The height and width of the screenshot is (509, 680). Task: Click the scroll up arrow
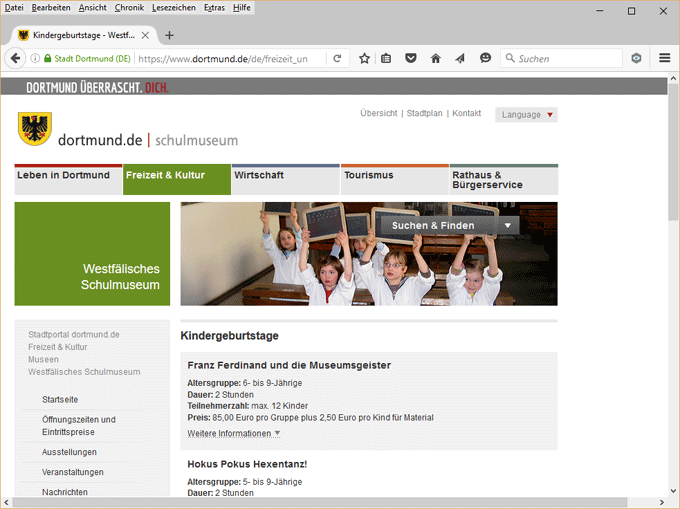tap(673, 78)
